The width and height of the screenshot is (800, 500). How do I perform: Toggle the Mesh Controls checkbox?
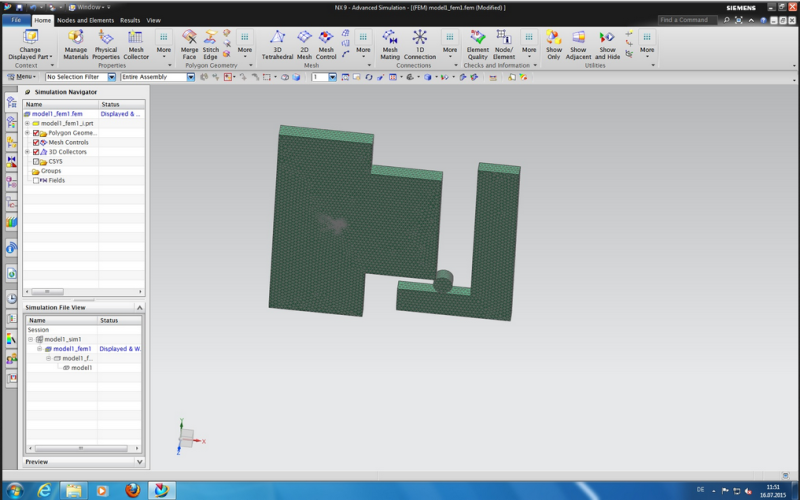36,142
